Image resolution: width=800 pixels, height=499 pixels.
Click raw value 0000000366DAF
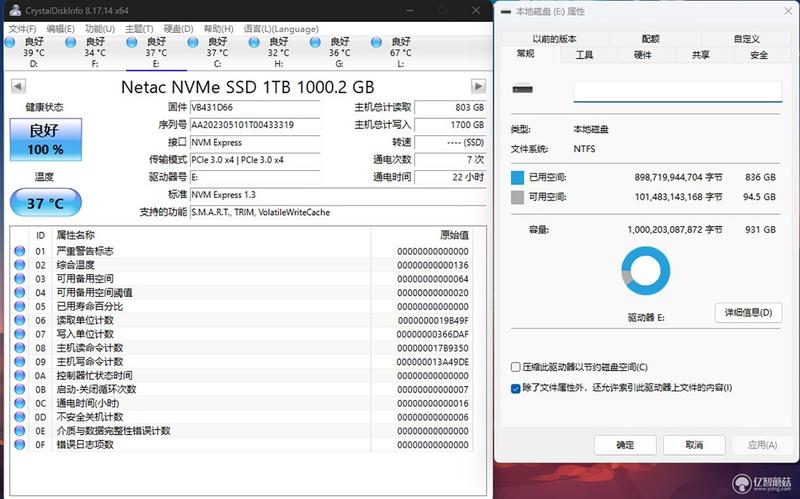[432, 334]
